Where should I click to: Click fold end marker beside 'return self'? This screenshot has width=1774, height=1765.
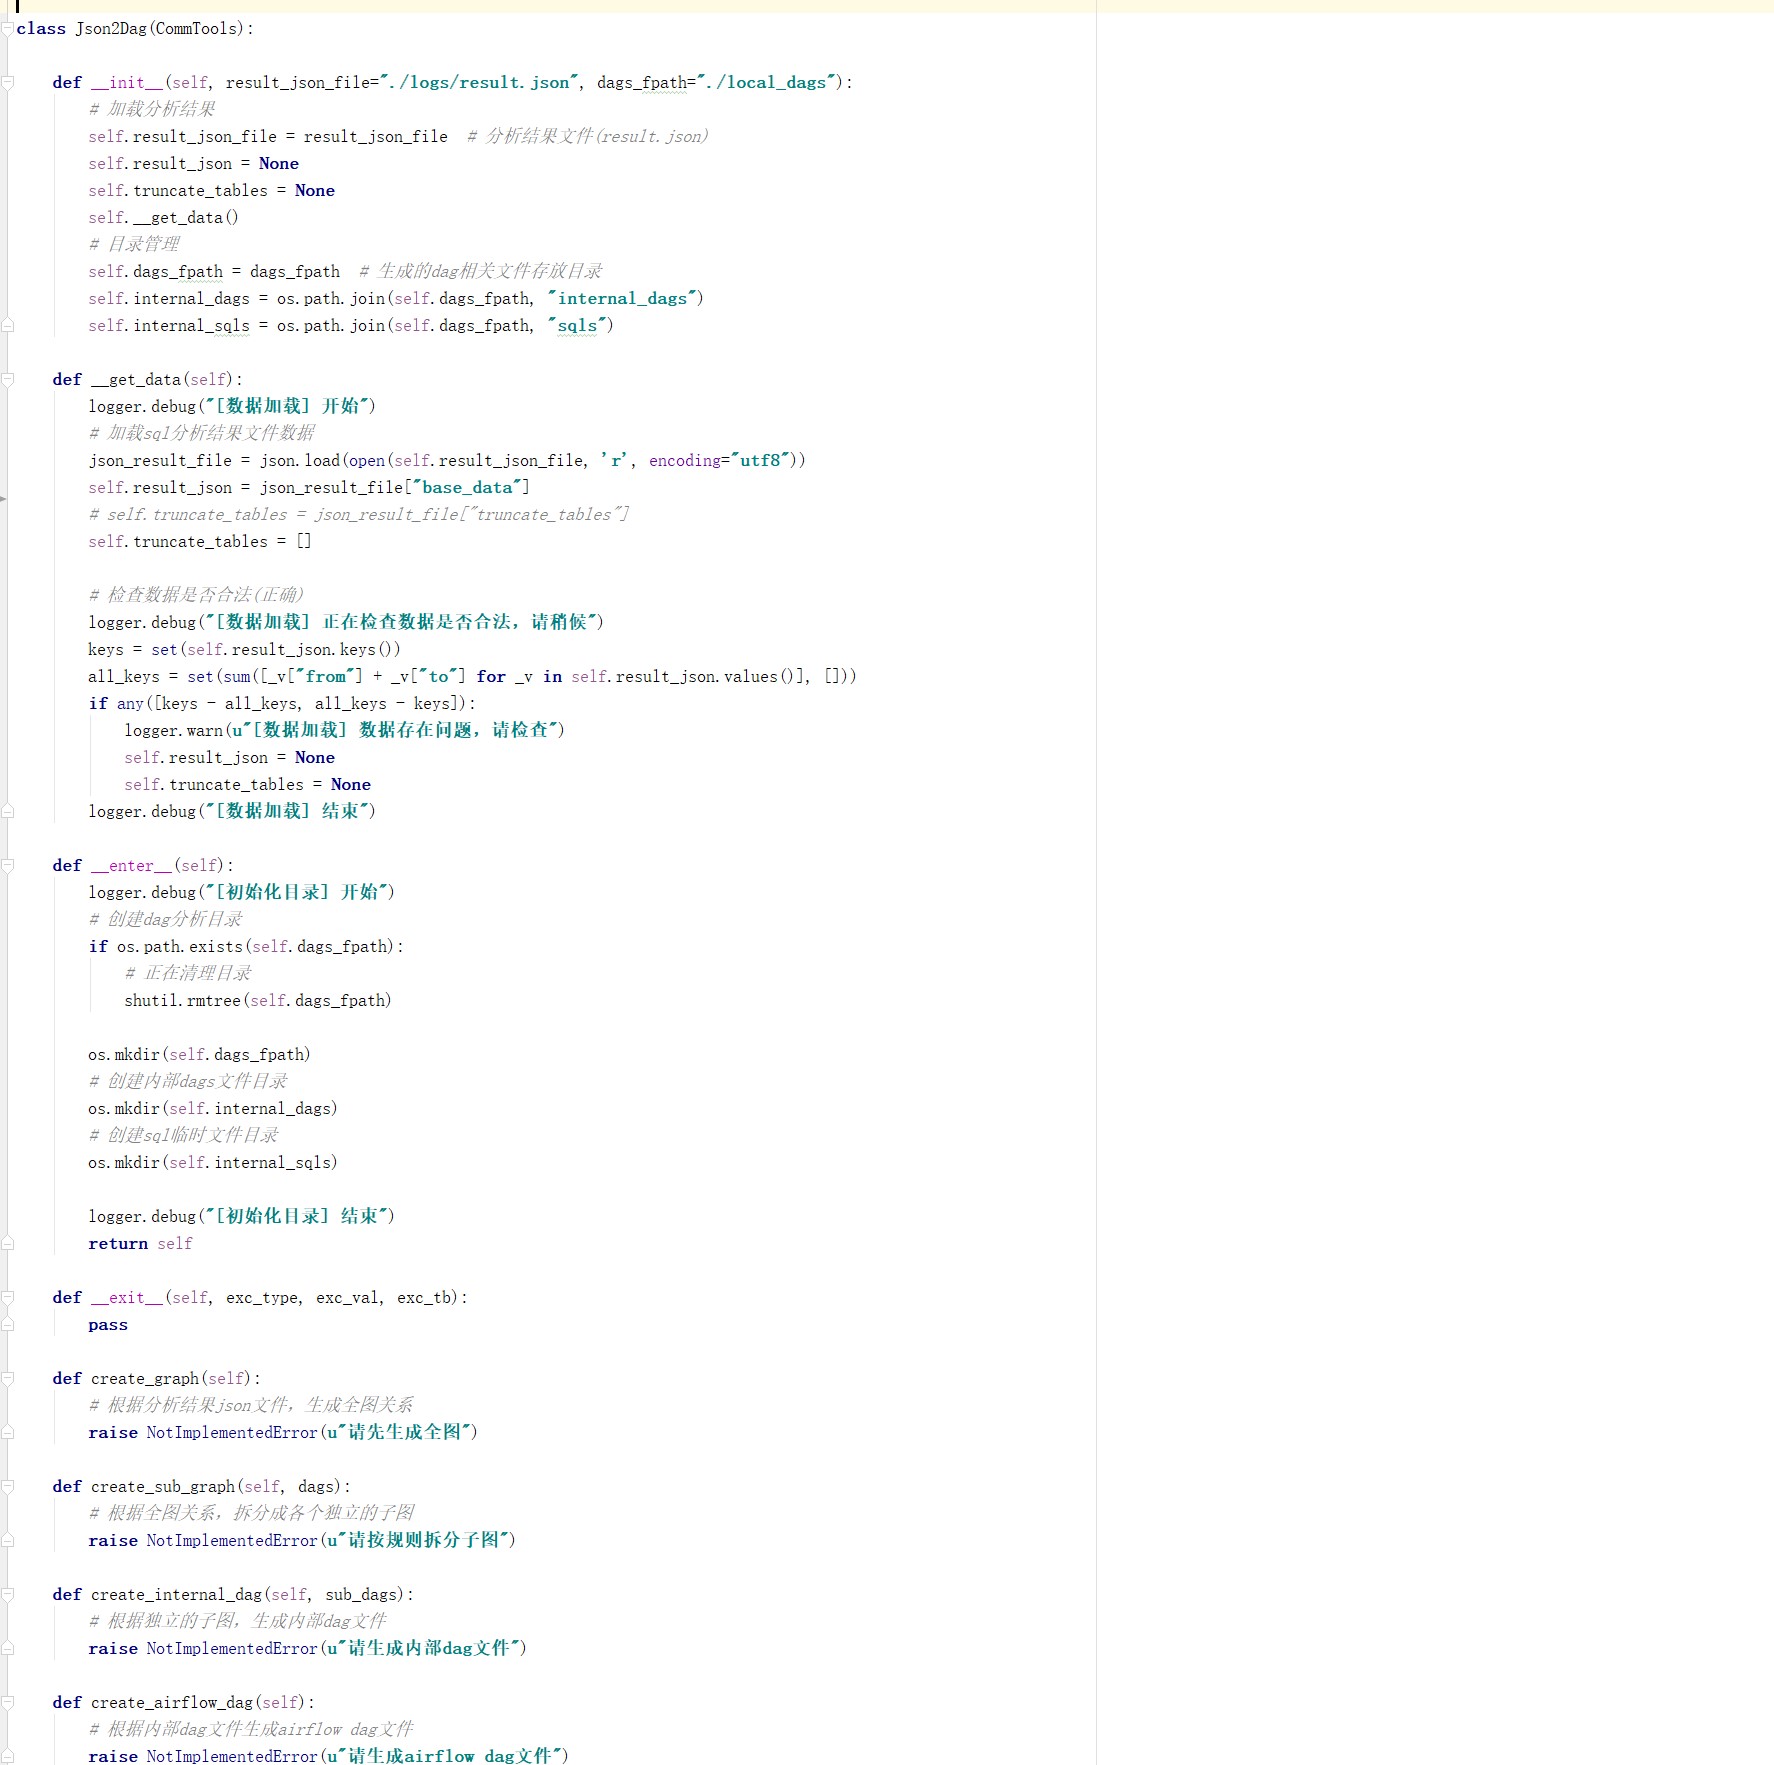coord(7,1243)
